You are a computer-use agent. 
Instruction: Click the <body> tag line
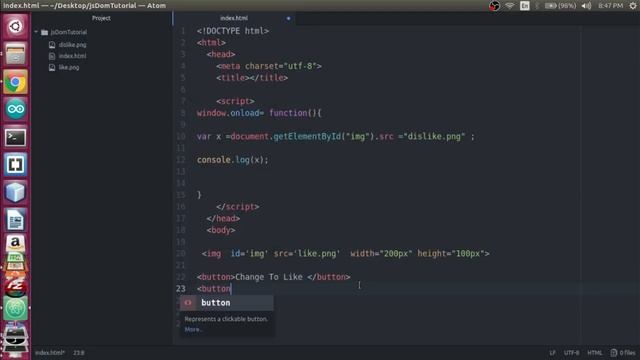pyautogui.click(x=221, y=230)
